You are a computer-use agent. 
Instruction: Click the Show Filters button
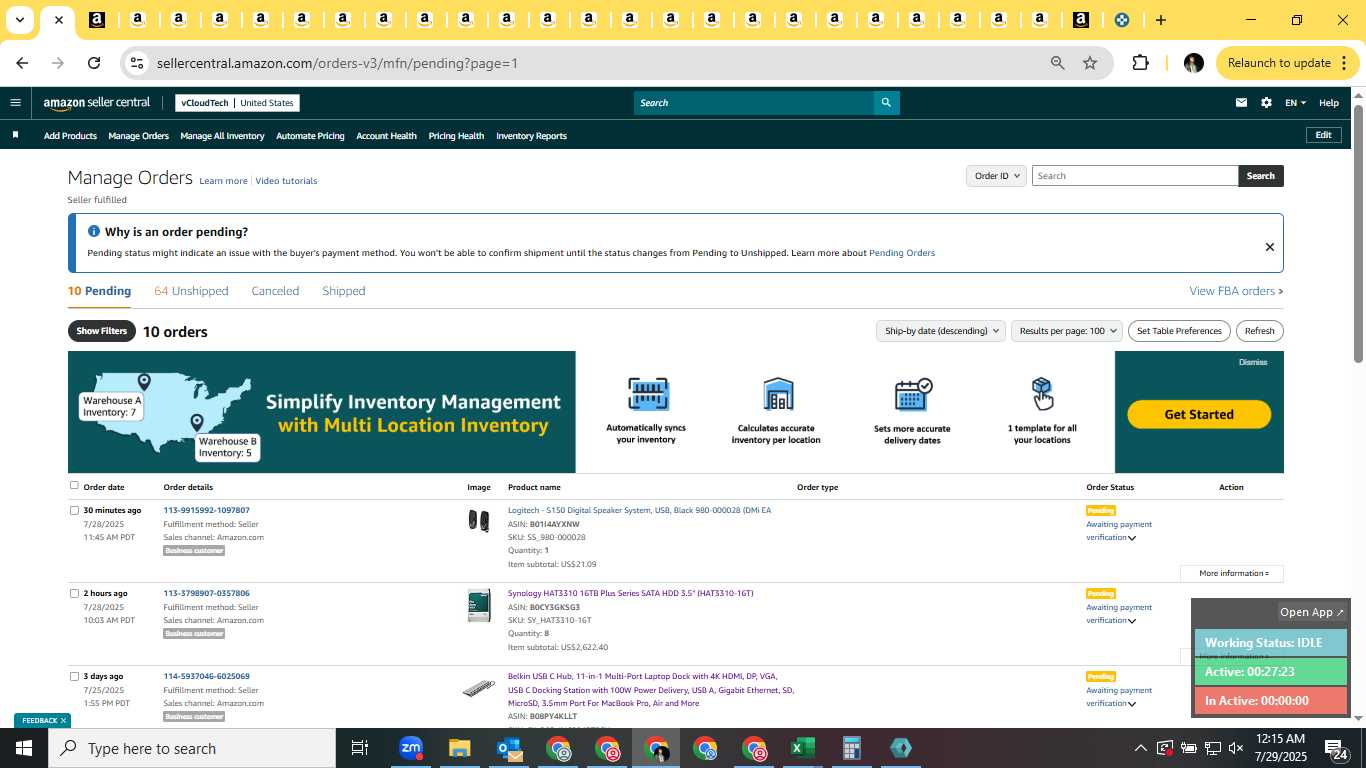coord(102,331)
